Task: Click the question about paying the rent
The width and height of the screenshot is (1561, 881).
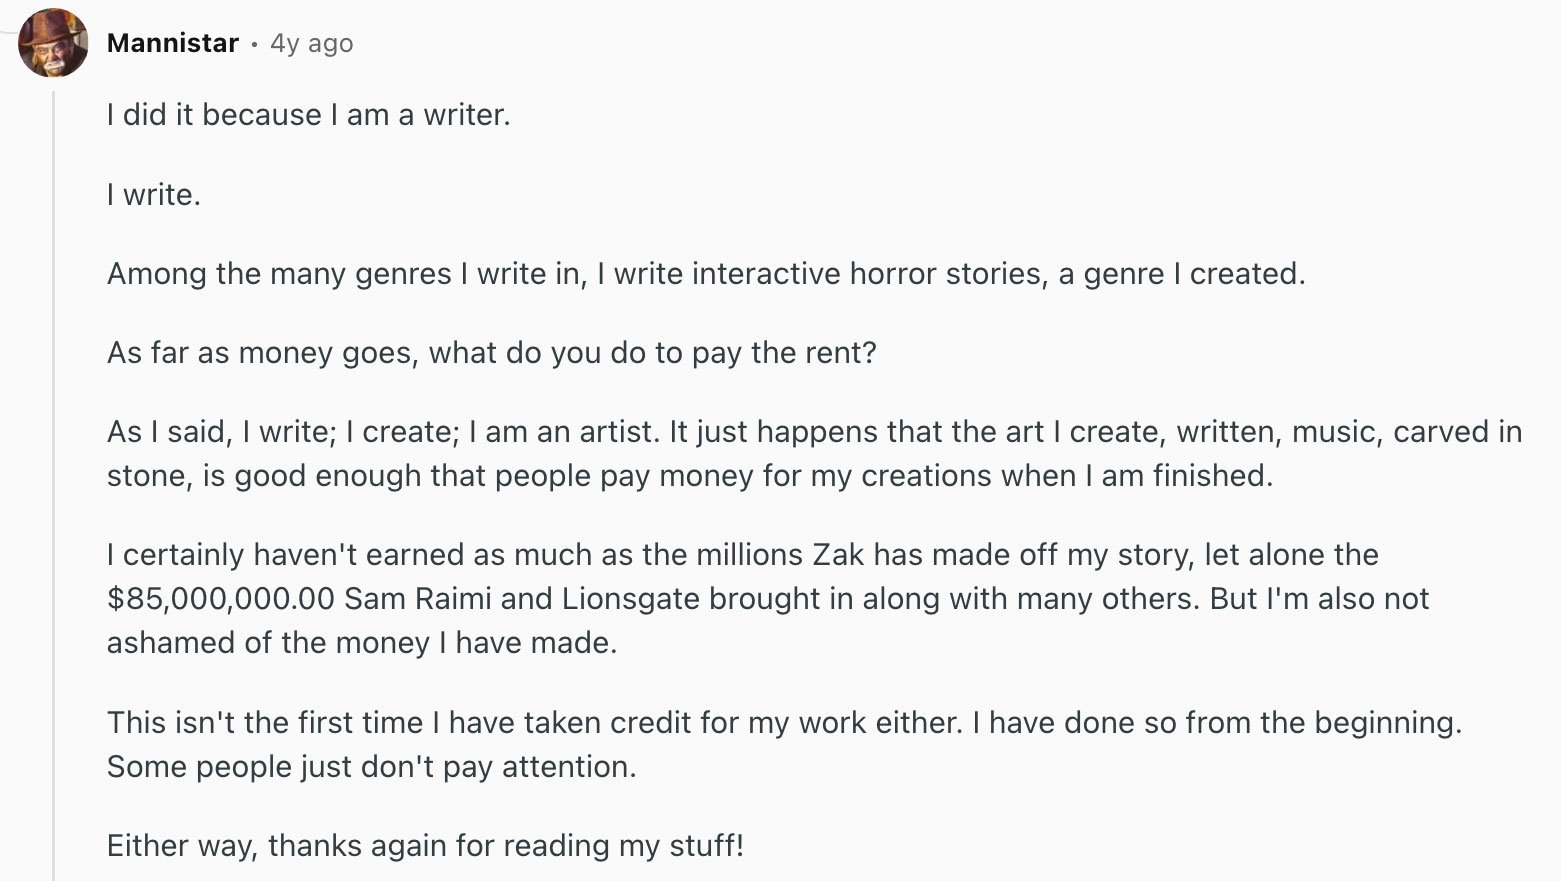Action: [492, 353]
